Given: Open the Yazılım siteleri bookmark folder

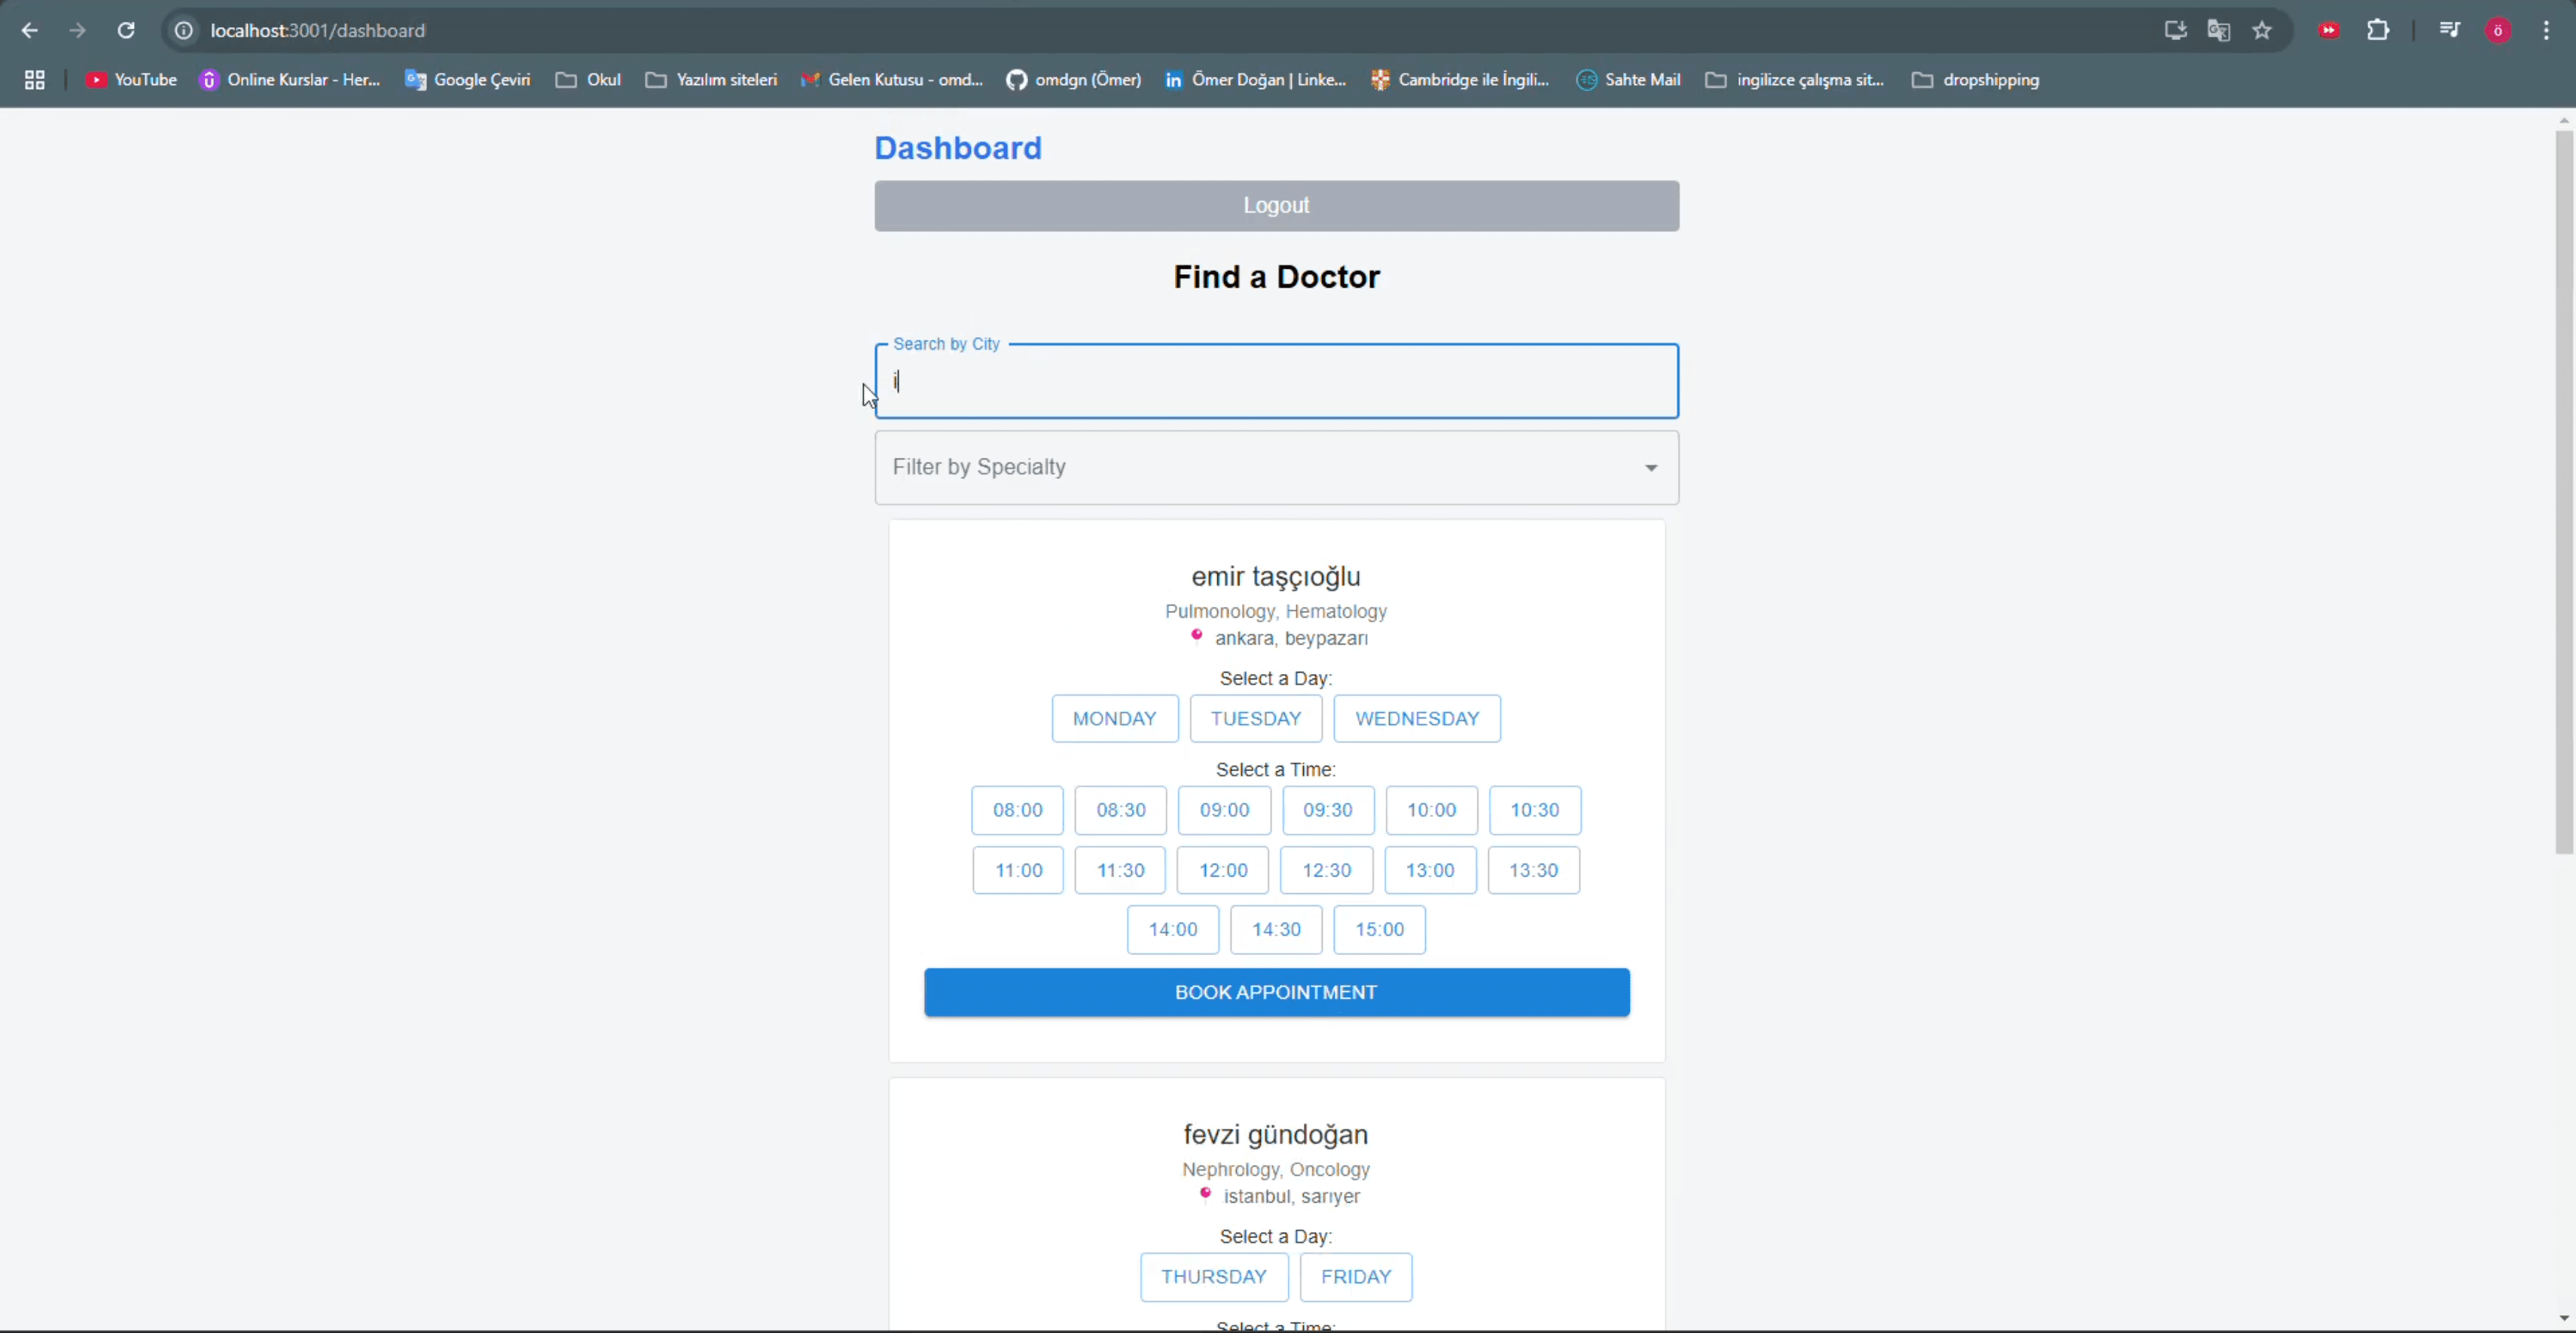Looking at the screenshot, I should pyautogui.click(x=711, y=80).
